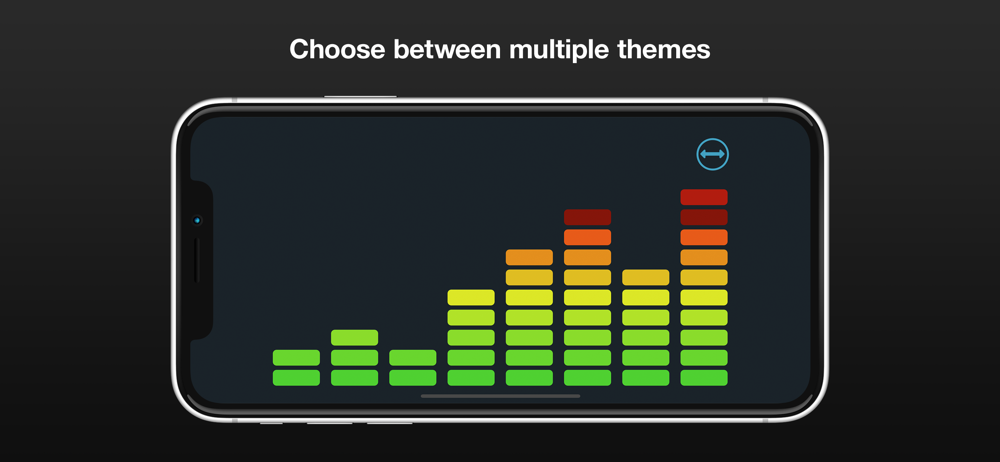Tap the circled double-arrow icon
This screenshot has width=1000, height=462.
712,154
